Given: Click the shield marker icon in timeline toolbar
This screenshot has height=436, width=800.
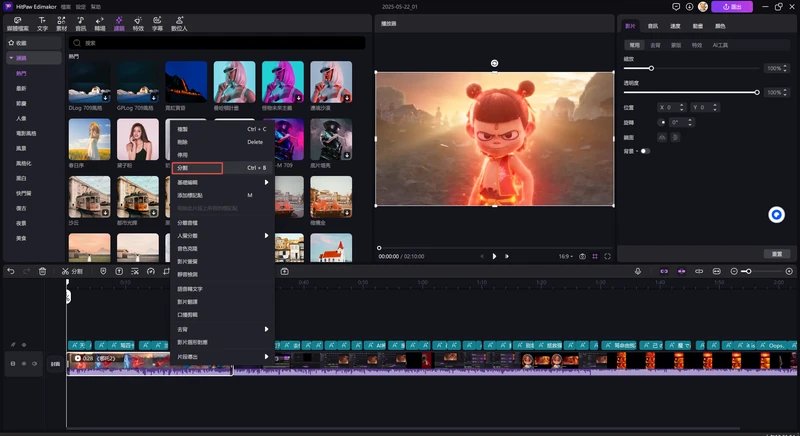Looking at the screenshot, I should [103, 271].
